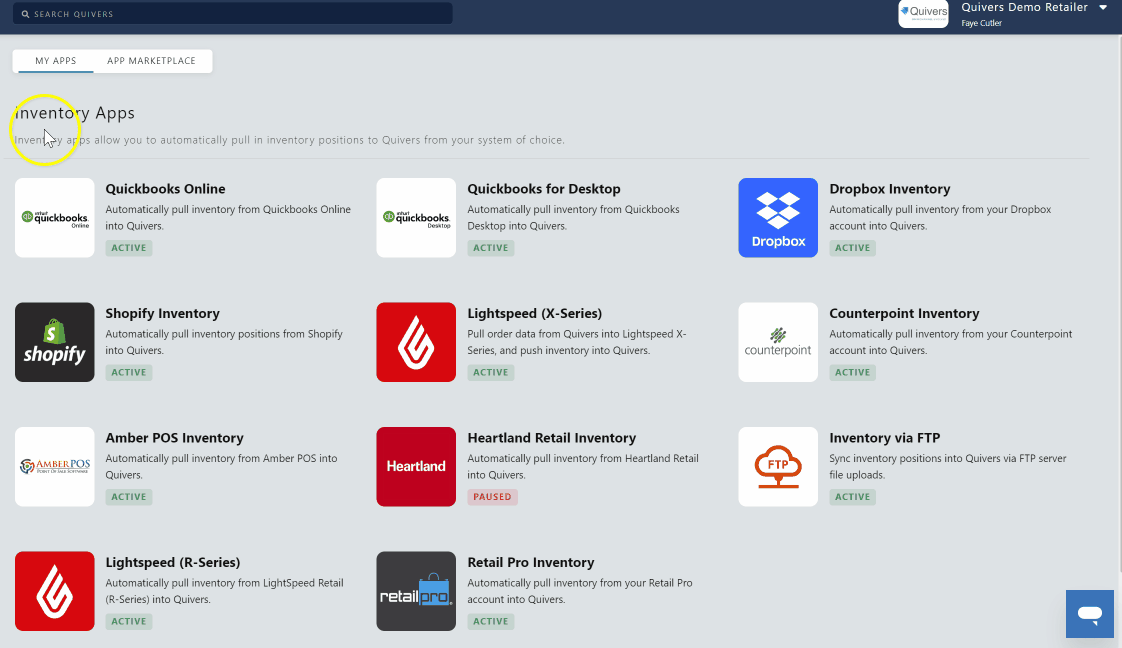The height and width of the screenshot is (648, 1122).
Task: Open the Lightspeed (R-Series) red flame icon
Action: pos(54,591)
